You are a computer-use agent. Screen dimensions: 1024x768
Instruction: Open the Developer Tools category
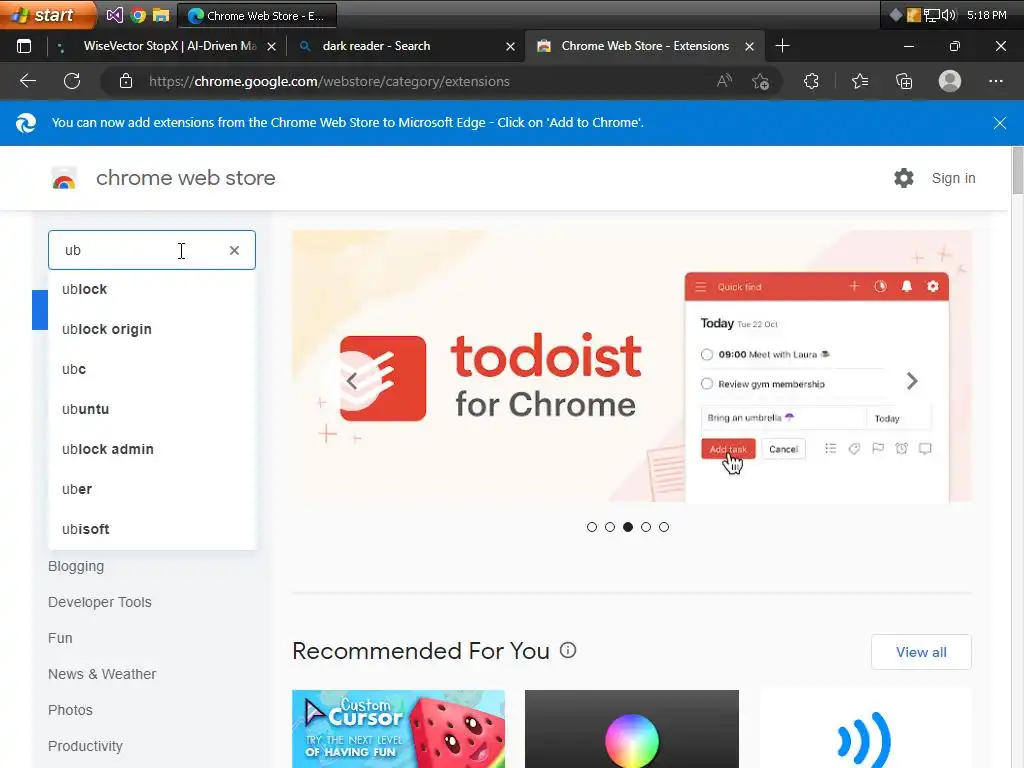coord(99,602)
